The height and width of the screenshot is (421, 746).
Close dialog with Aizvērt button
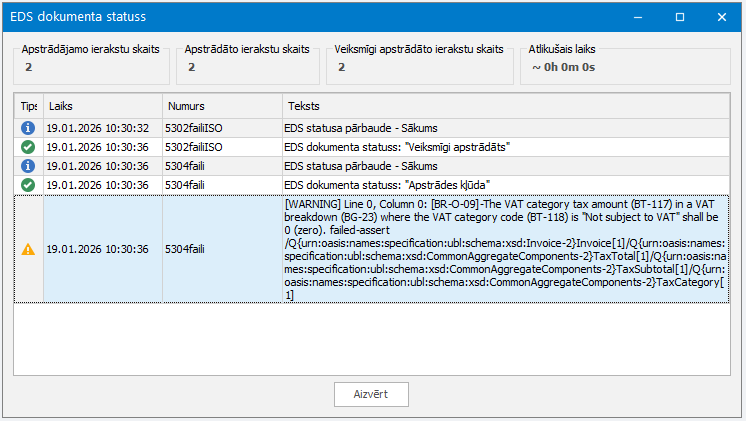(x=371, y=394)
